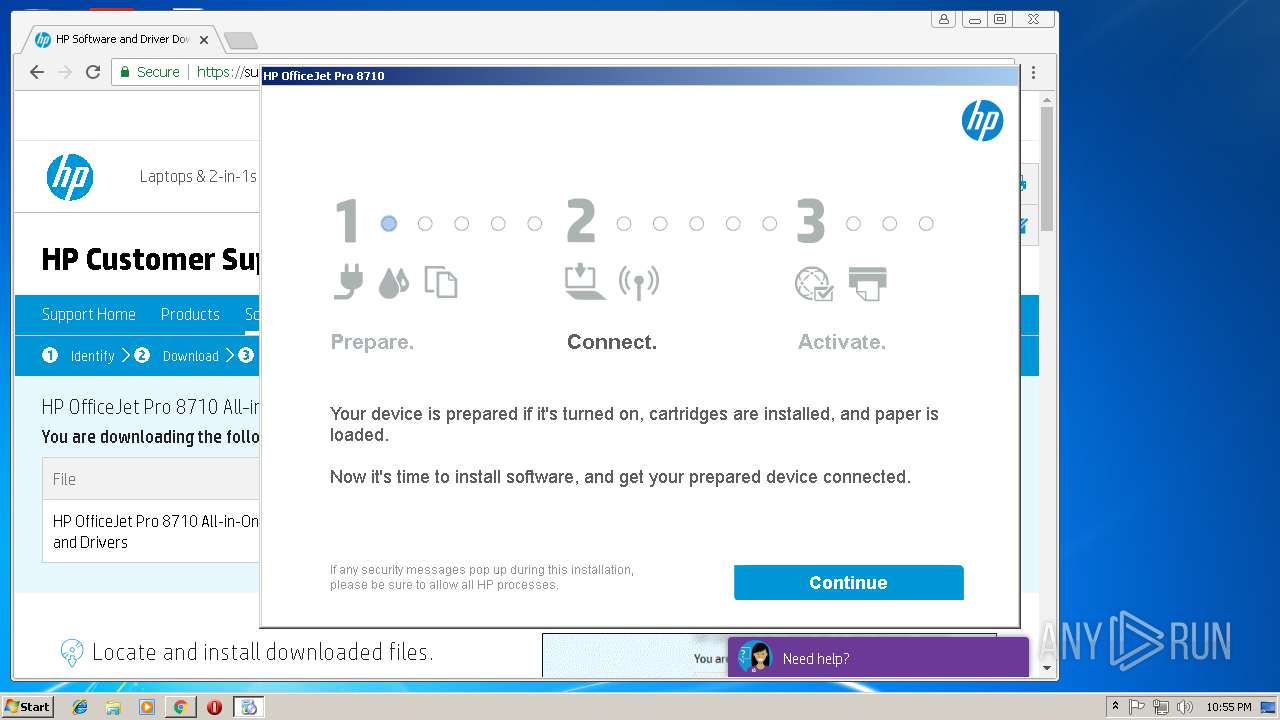Image resolution: width=1280 pixels, height=720 pixels.
Task: Go back in Chrome browser
Action: pyautogui.click(x=37, y=72)
